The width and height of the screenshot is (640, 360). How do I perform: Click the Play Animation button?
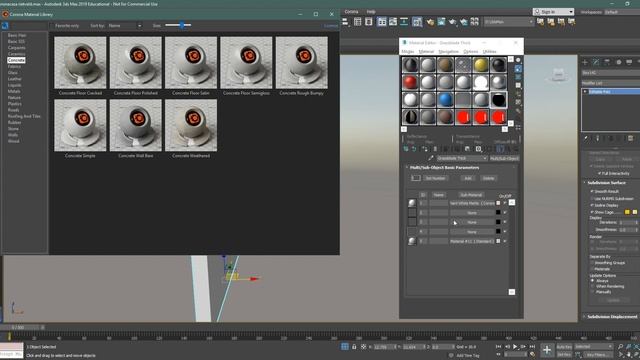515,347
